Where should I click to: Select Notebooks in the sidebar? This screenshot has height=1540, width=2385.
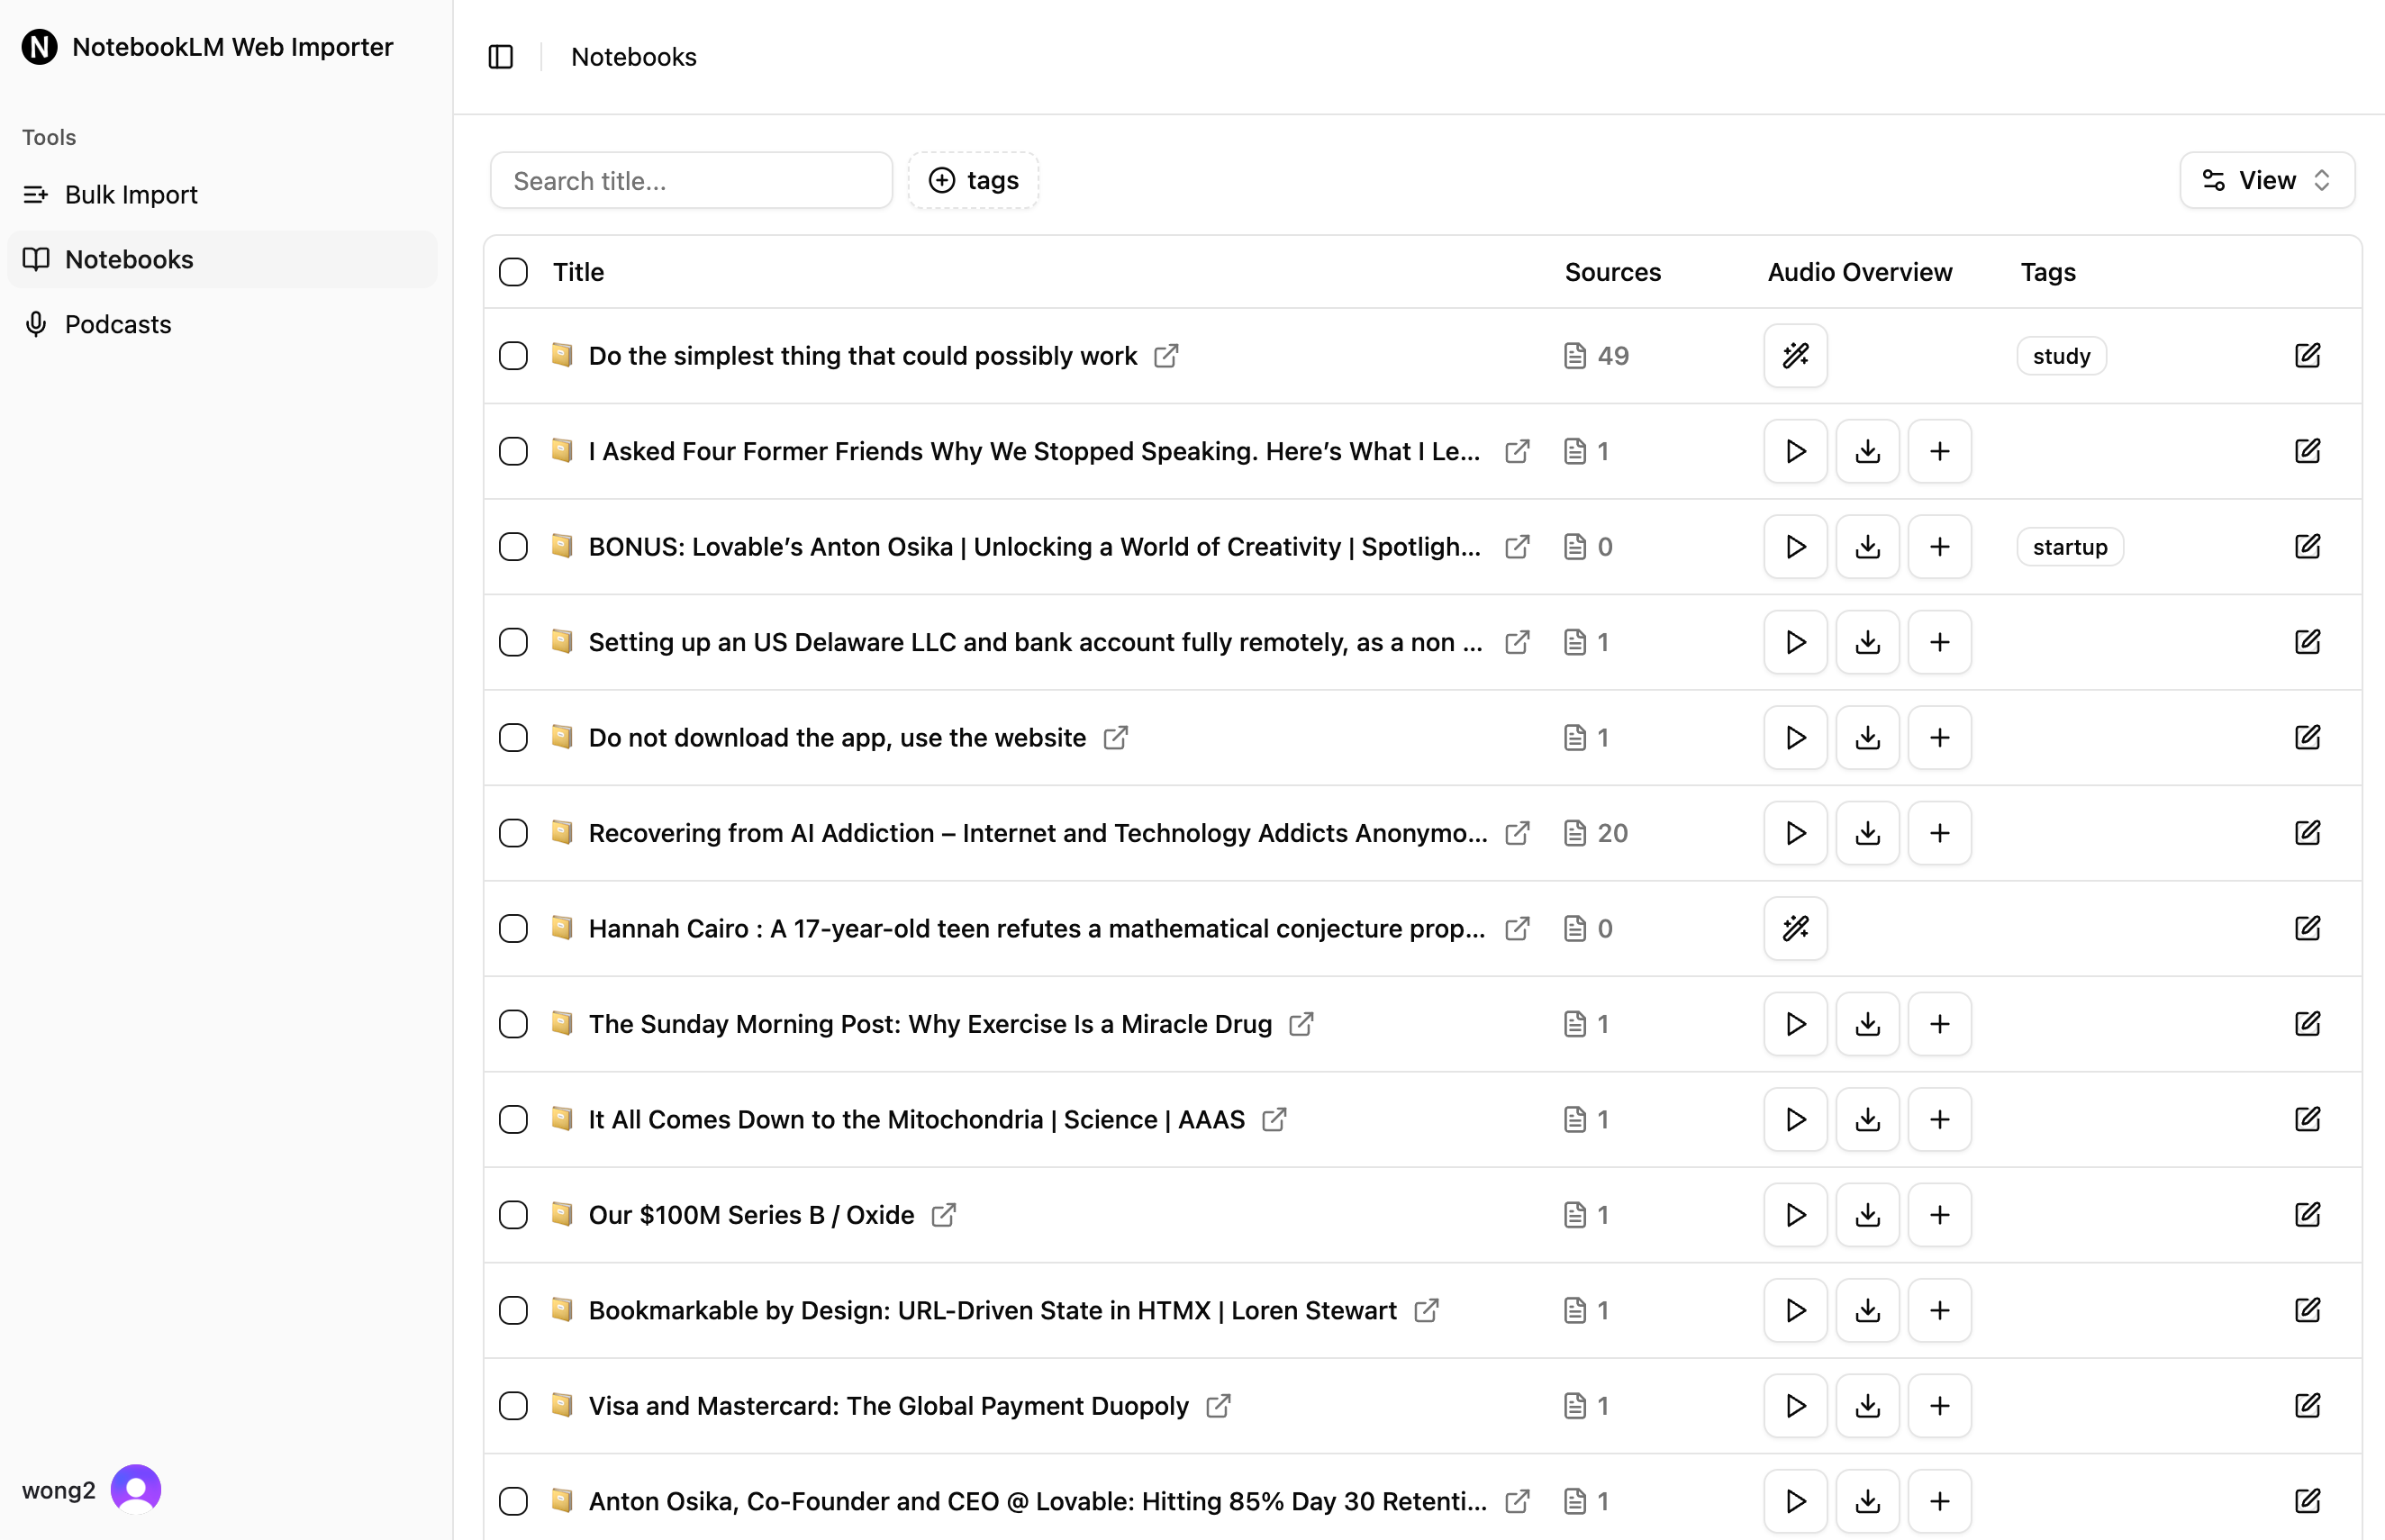pyautogui.click(x=222, y=259)
